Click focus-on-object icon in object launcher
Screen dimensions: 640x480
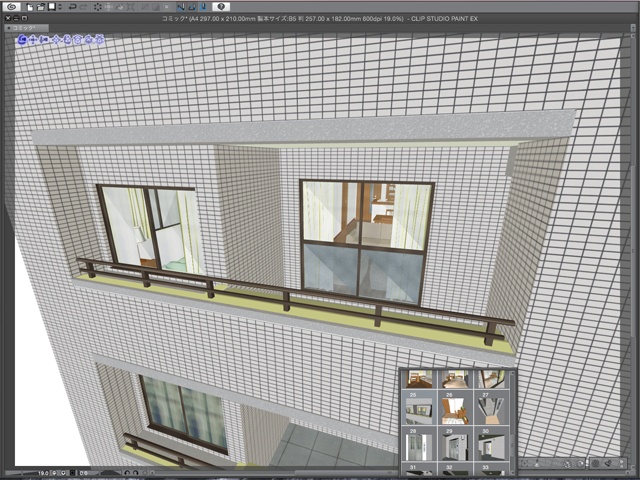tap(525, 464)
